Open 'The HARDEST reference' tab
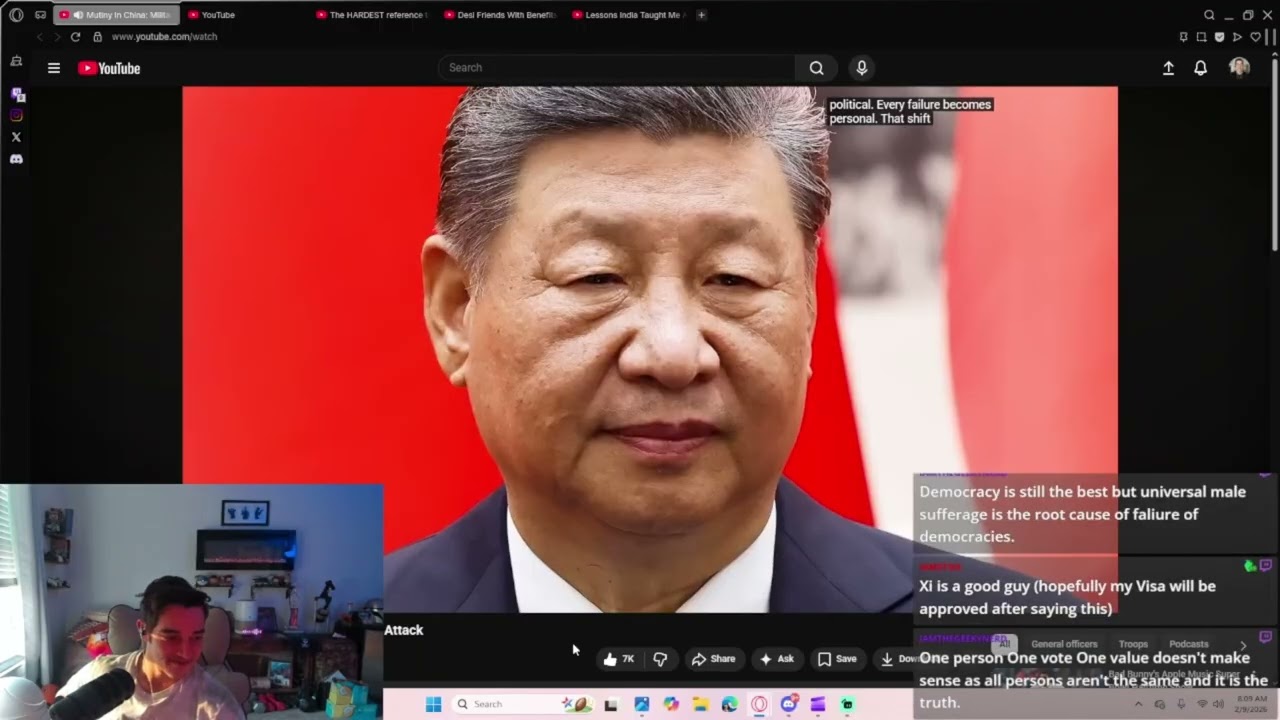The image size is (1280, 720). pos(372,15)
